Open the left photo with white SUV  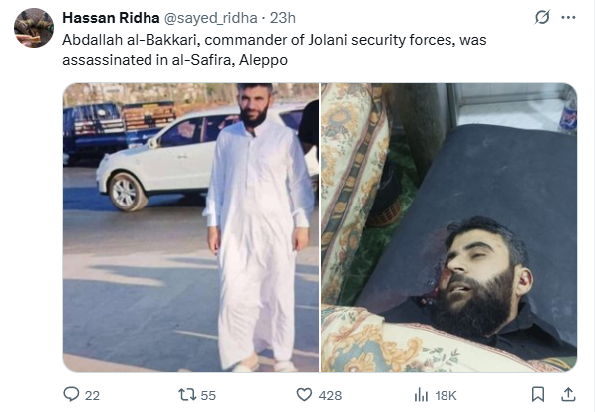point(191,227)
